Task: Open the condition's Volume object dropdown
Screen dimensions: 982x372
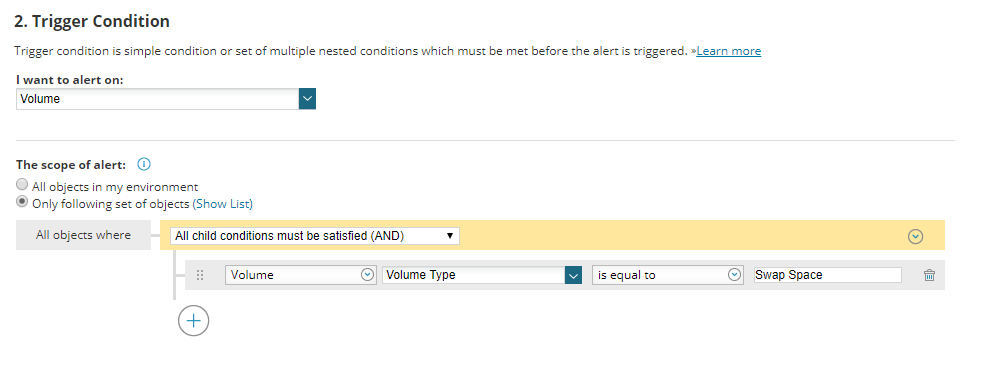Action: (301, 275)
